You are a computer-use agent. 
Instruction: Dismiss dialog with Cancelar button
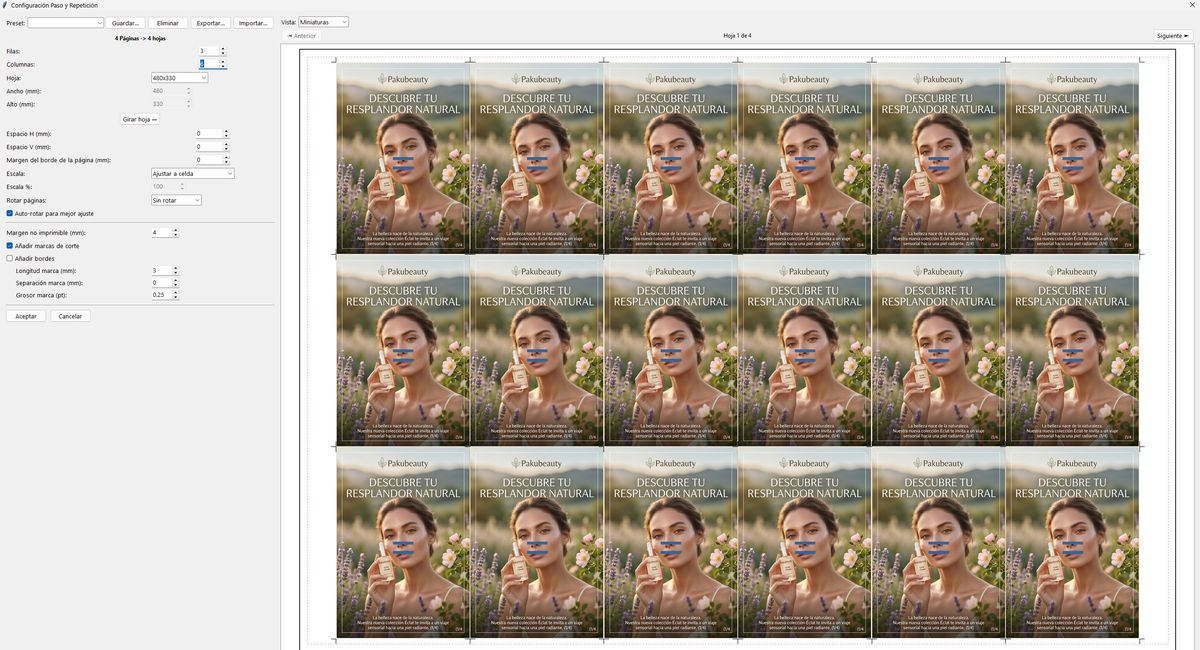coord(70,316)
